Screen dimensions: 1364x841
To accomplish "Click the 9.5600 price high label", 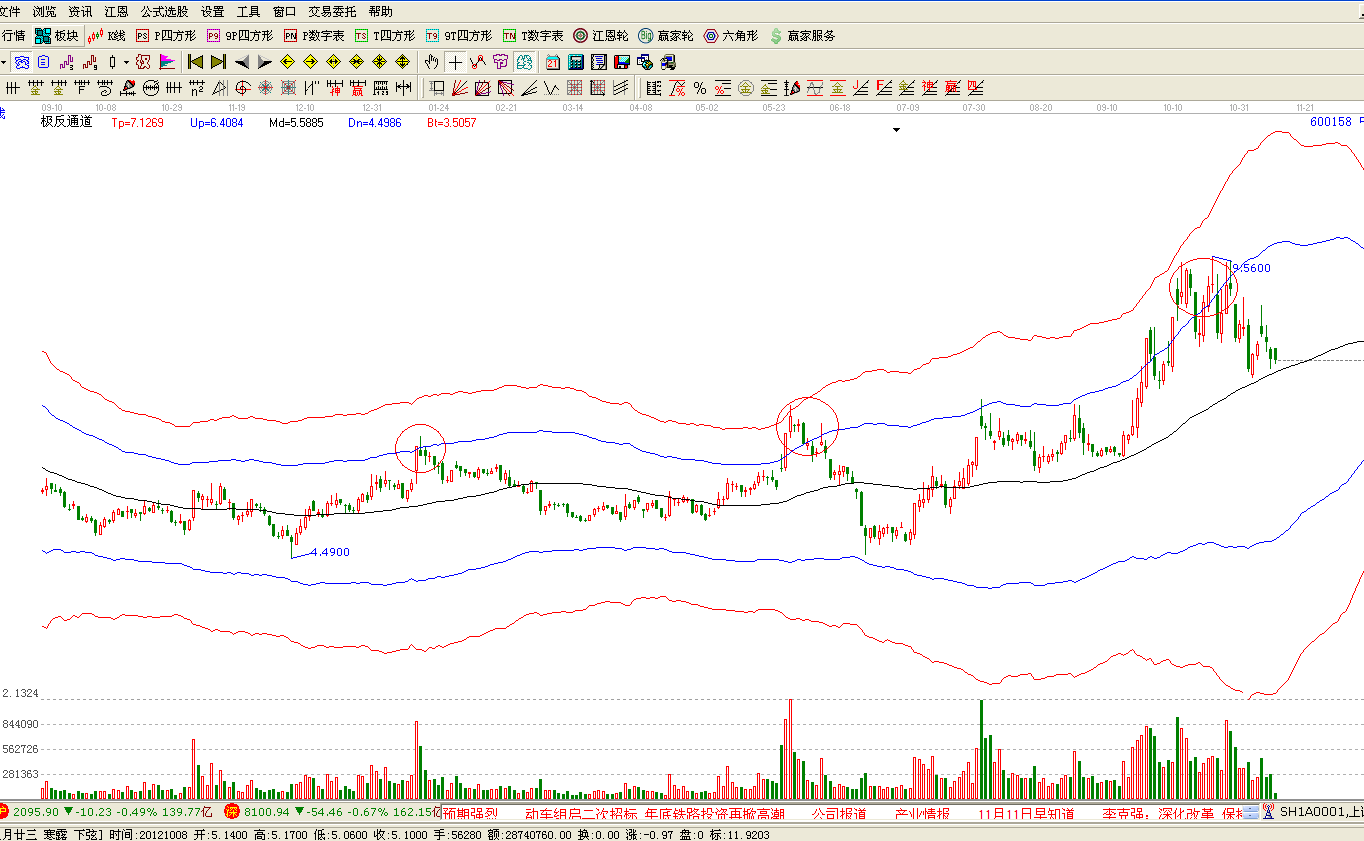I will point(1251,268).
